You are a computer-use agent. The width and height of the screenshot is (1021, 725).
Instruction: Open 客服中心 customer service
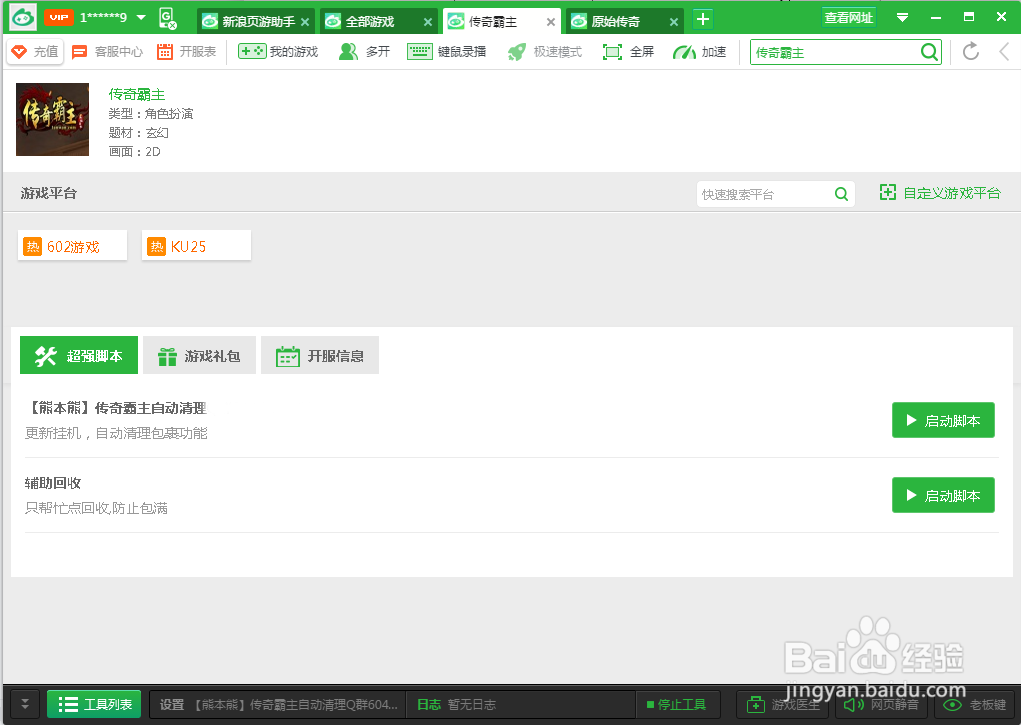(107, 51)
